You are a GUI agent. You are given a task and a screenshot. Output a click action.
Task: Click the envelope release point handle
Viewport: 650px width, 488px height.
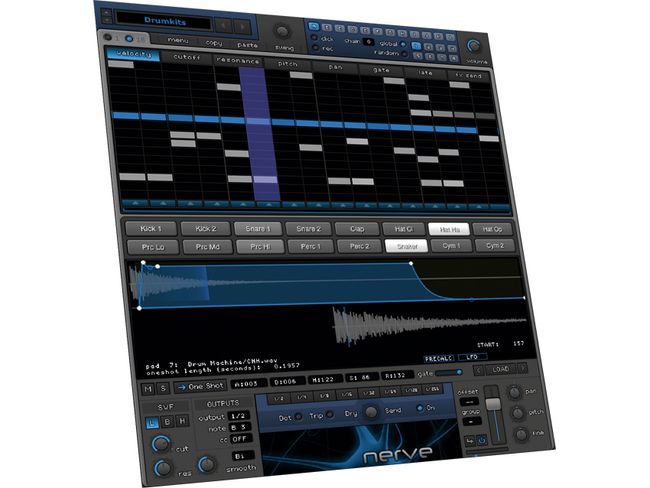click(x=411, y=263)
